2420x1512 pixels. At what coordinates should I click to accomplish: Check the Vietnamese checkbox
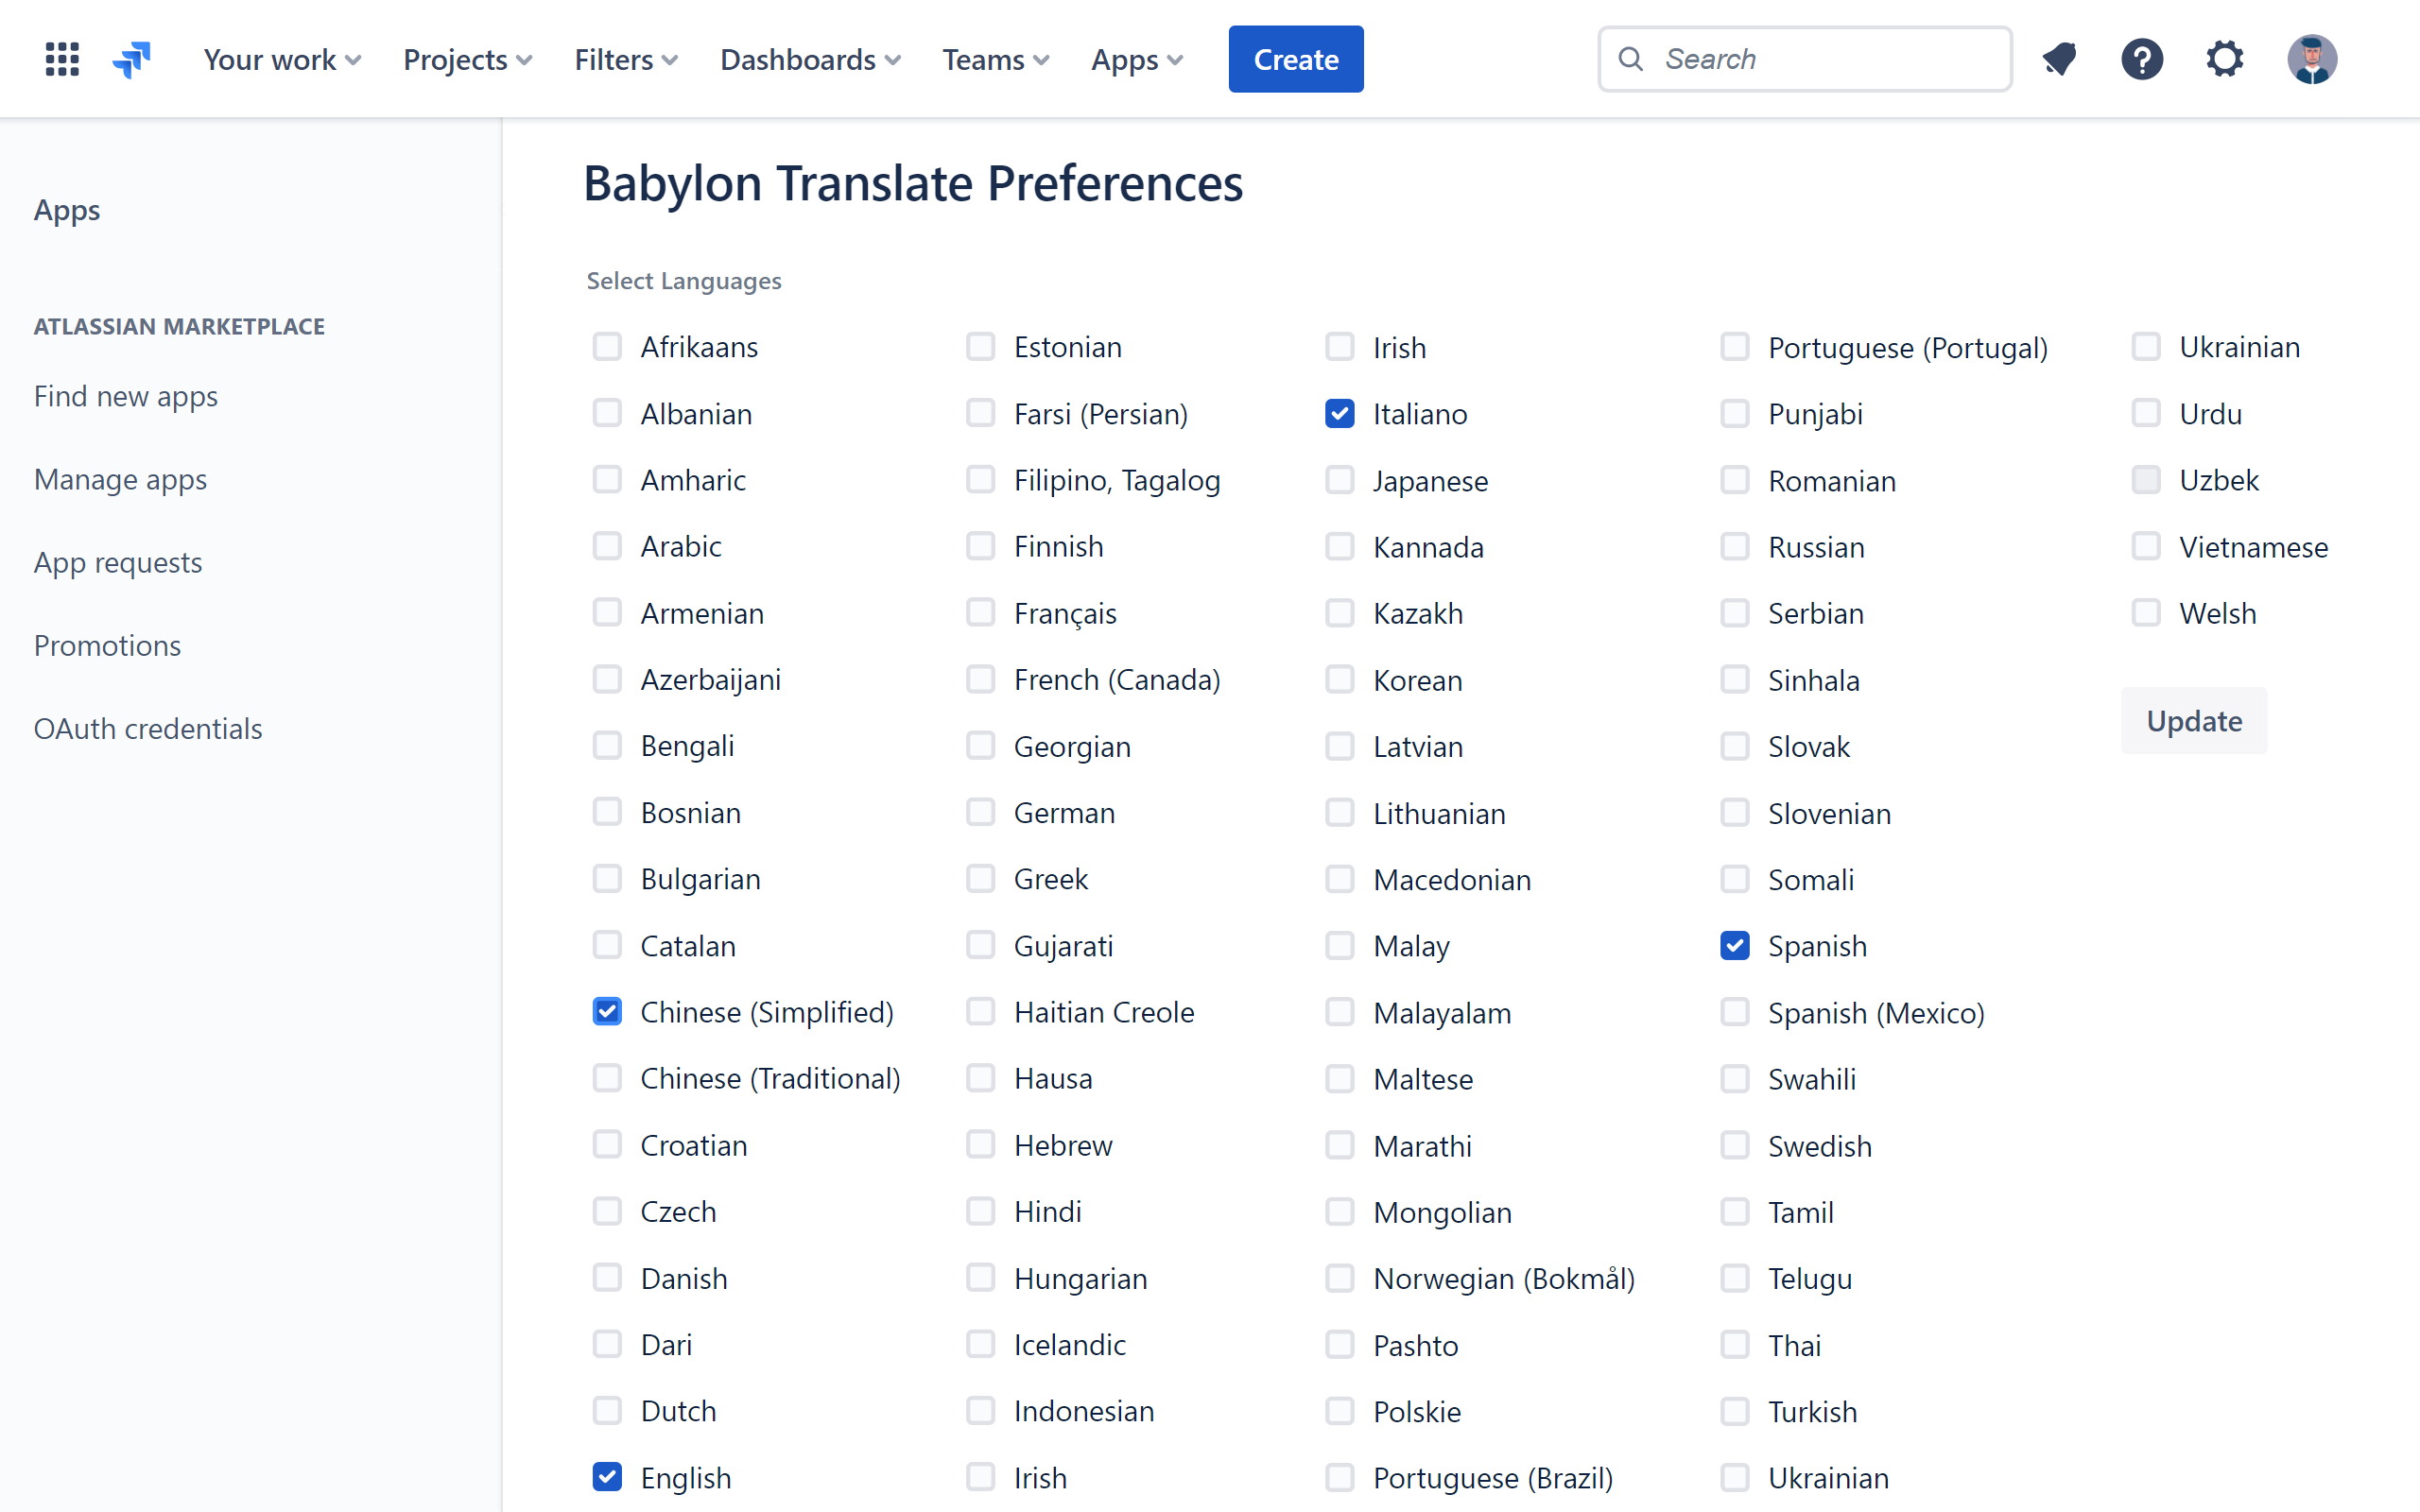2146,546
